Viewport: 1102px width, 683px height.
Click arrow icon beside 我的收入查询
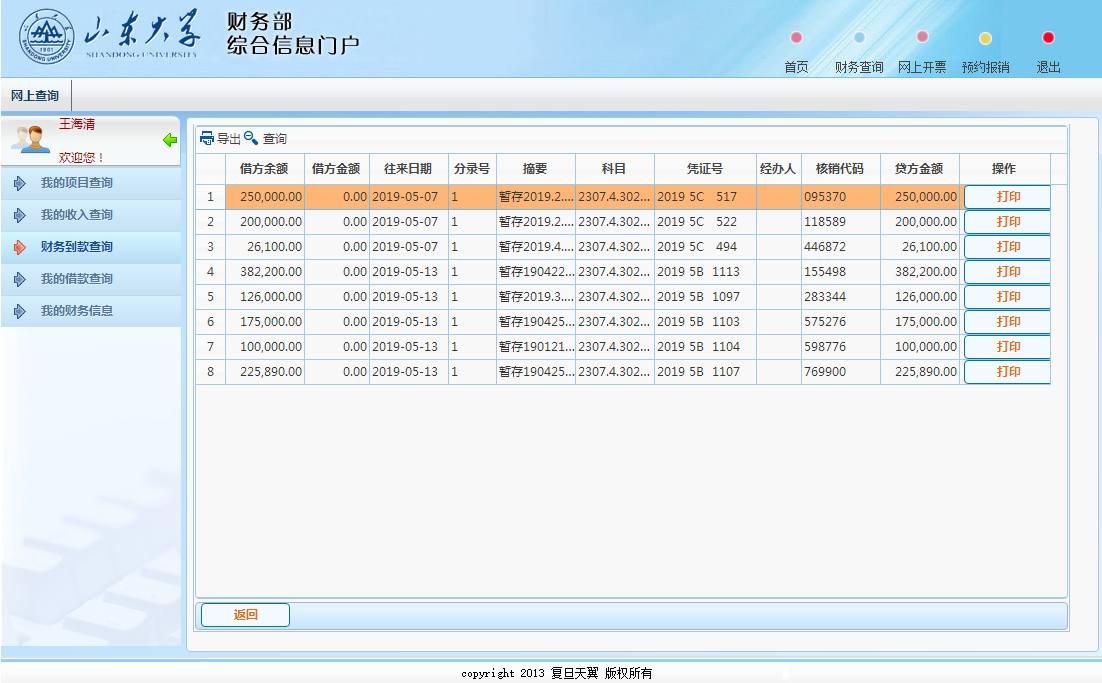20,215
